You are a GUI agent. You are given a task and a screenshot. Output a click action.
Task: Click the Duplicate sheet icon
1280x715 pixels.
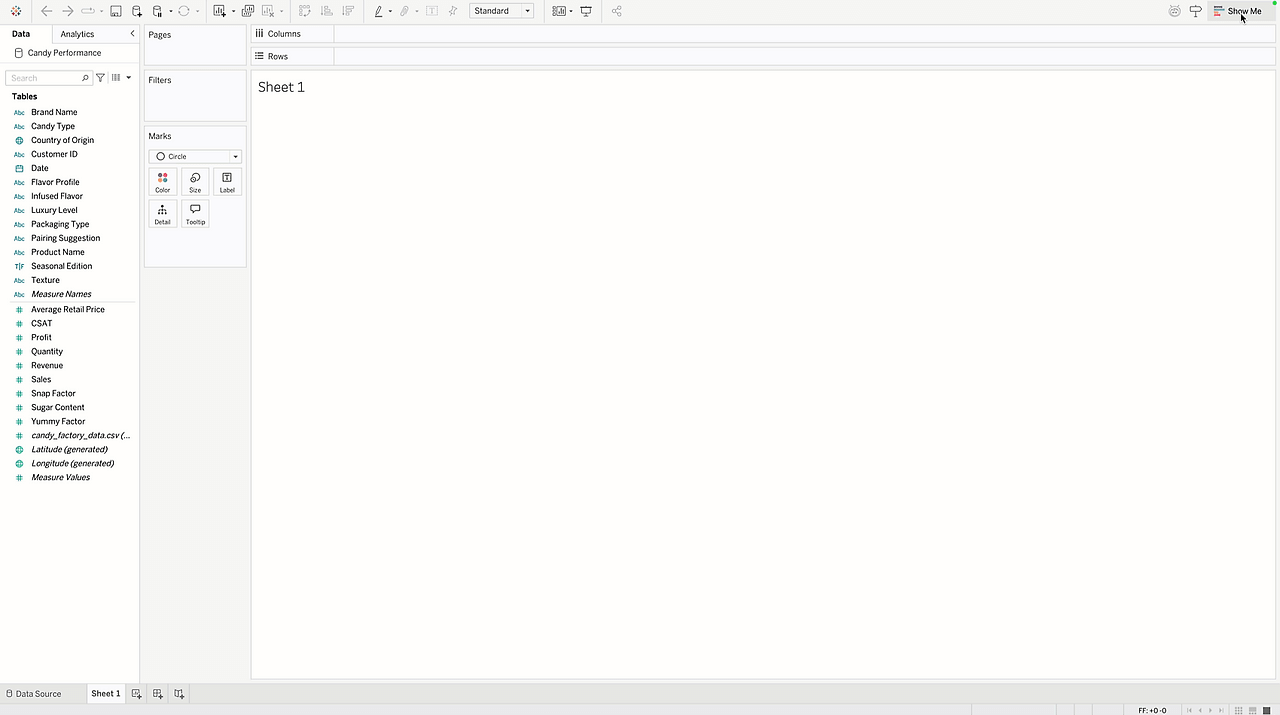pyautogui.click(x=248, y=11)
